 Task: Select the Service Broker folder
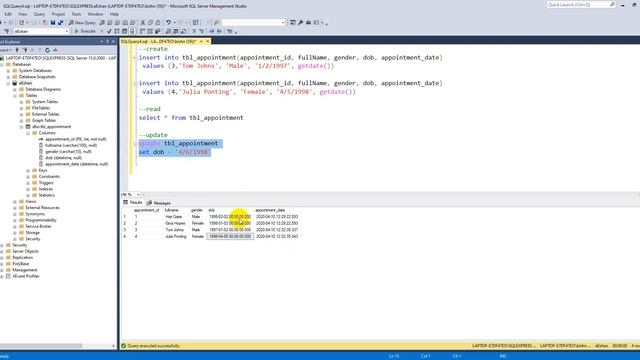pyautogui.click(x=38, y=227)
